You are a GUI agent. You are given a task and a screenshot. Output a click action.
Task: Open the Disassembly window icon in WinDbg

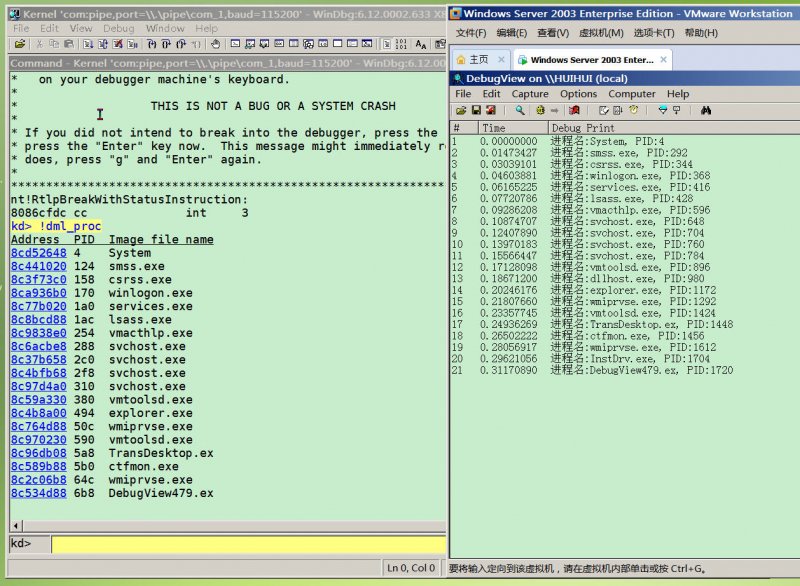[323, 44]
